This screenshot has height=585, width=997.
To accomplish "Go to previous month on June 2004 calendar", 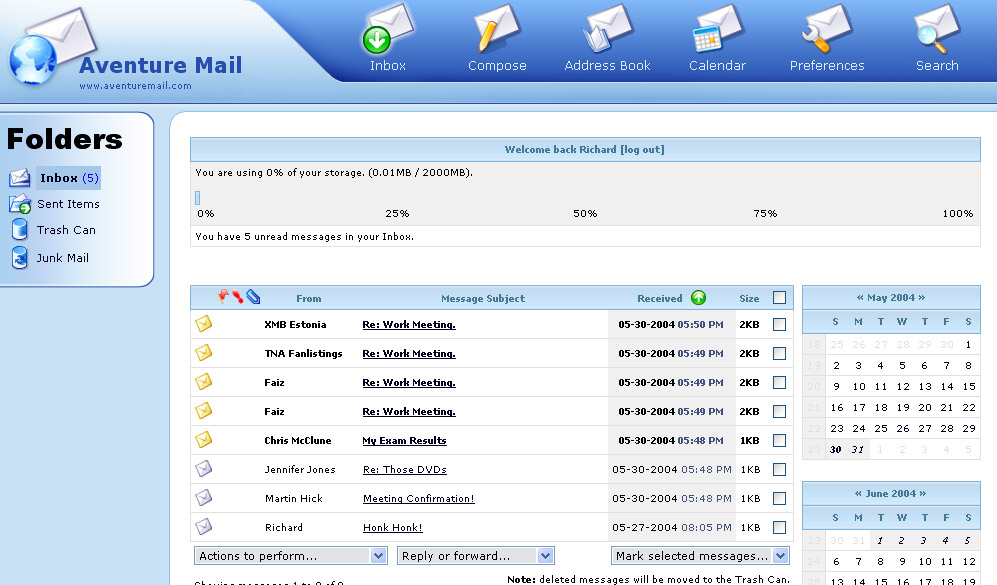I will [x=858, y=493].
